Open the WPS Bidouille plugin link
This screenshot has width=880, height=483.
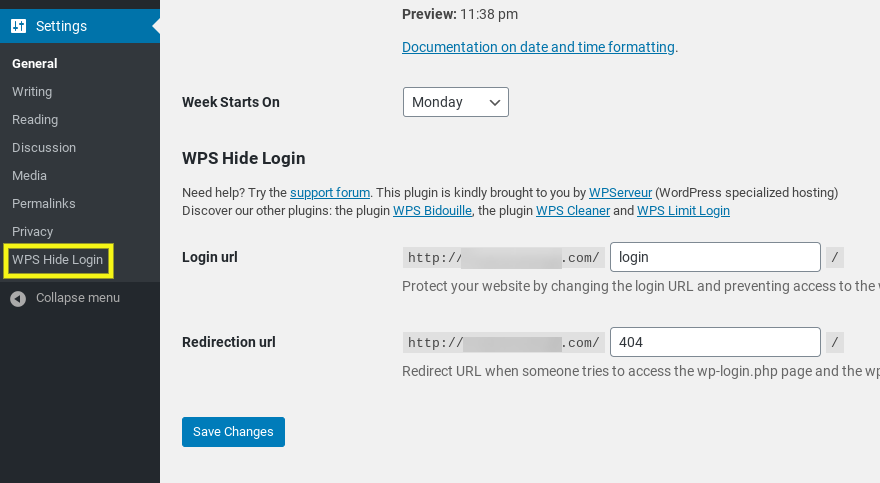pos(432,210)
